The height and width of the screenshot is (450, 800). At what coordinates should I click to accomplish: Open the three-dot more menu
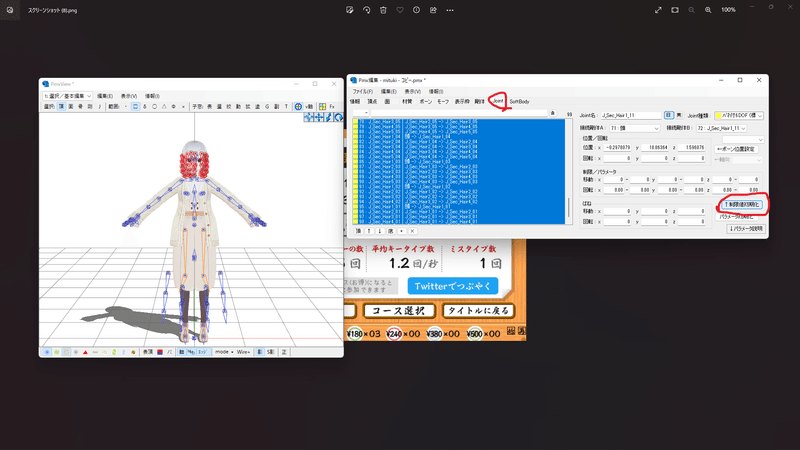coord(449,10)
